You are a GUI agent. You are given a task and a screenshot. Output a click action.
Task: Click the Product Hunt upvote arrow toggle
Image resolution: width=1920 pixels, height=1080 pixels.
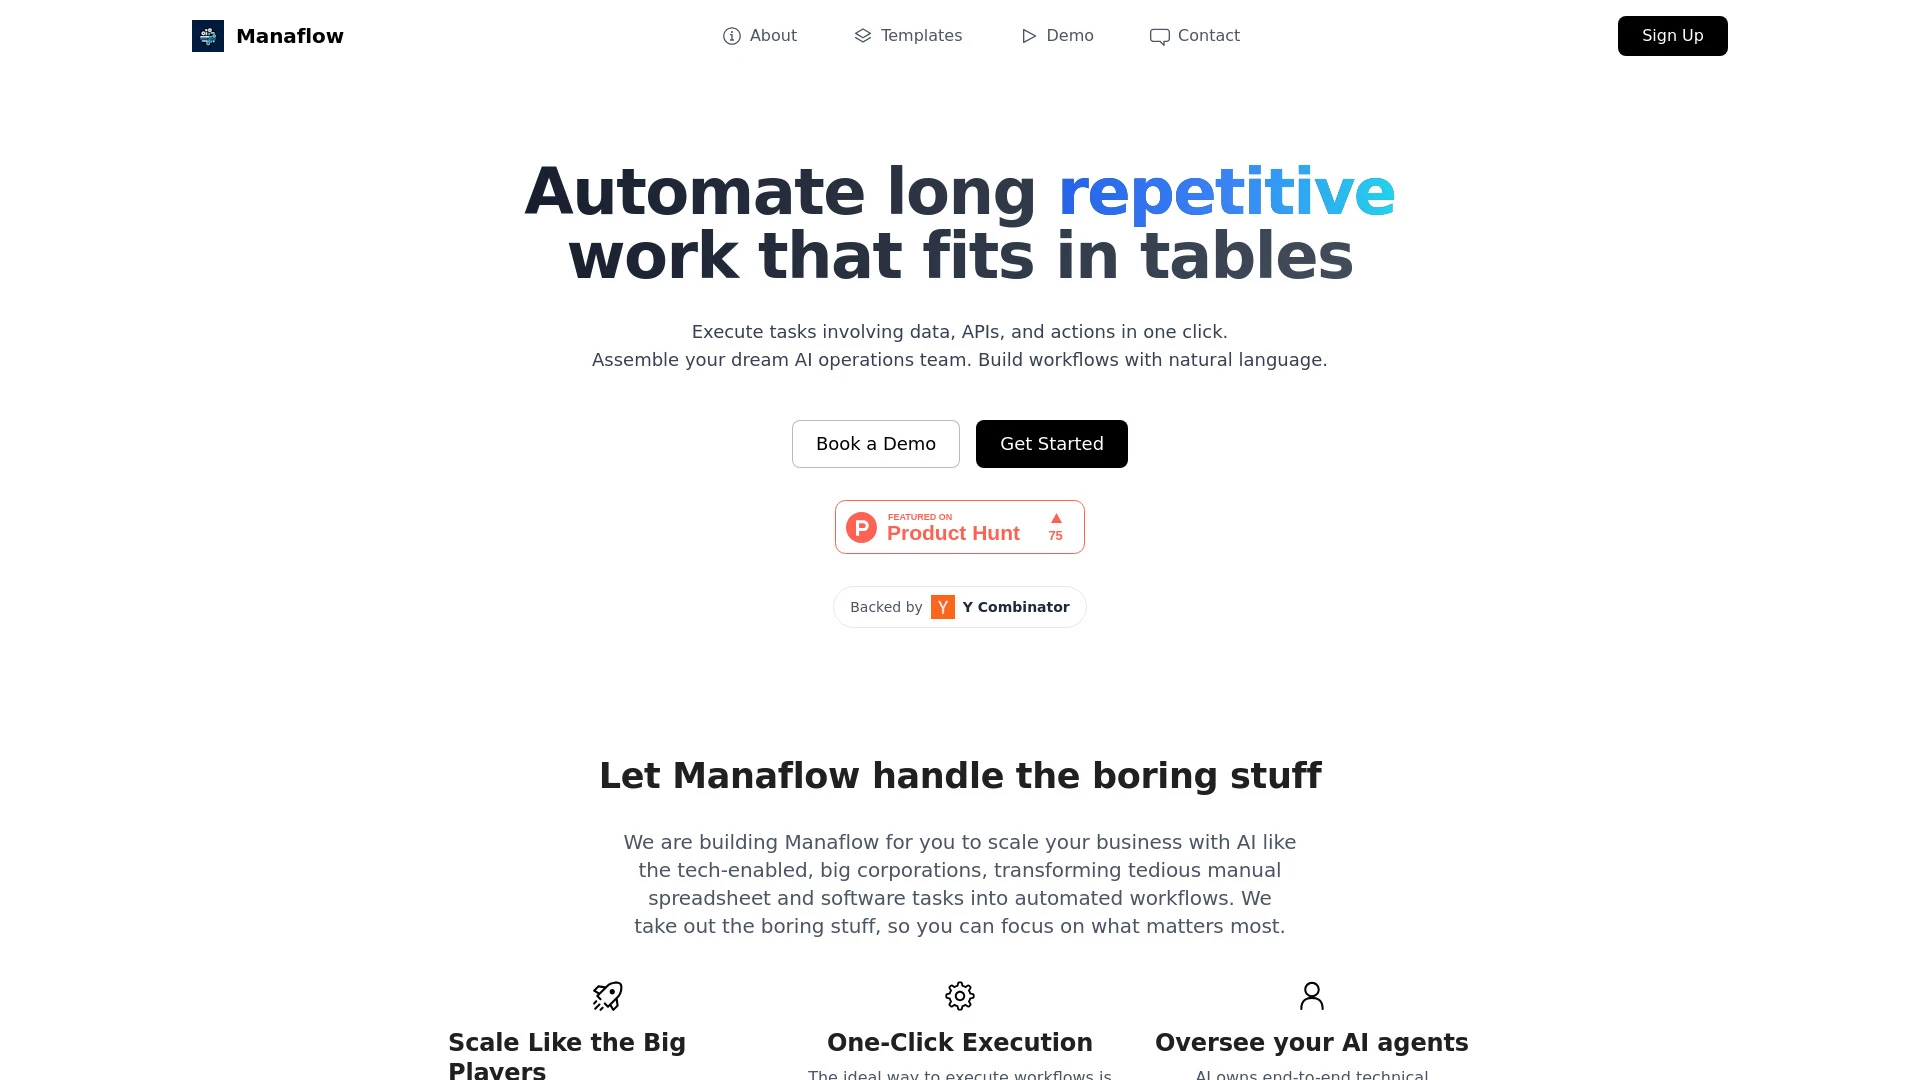(1056, 518)
